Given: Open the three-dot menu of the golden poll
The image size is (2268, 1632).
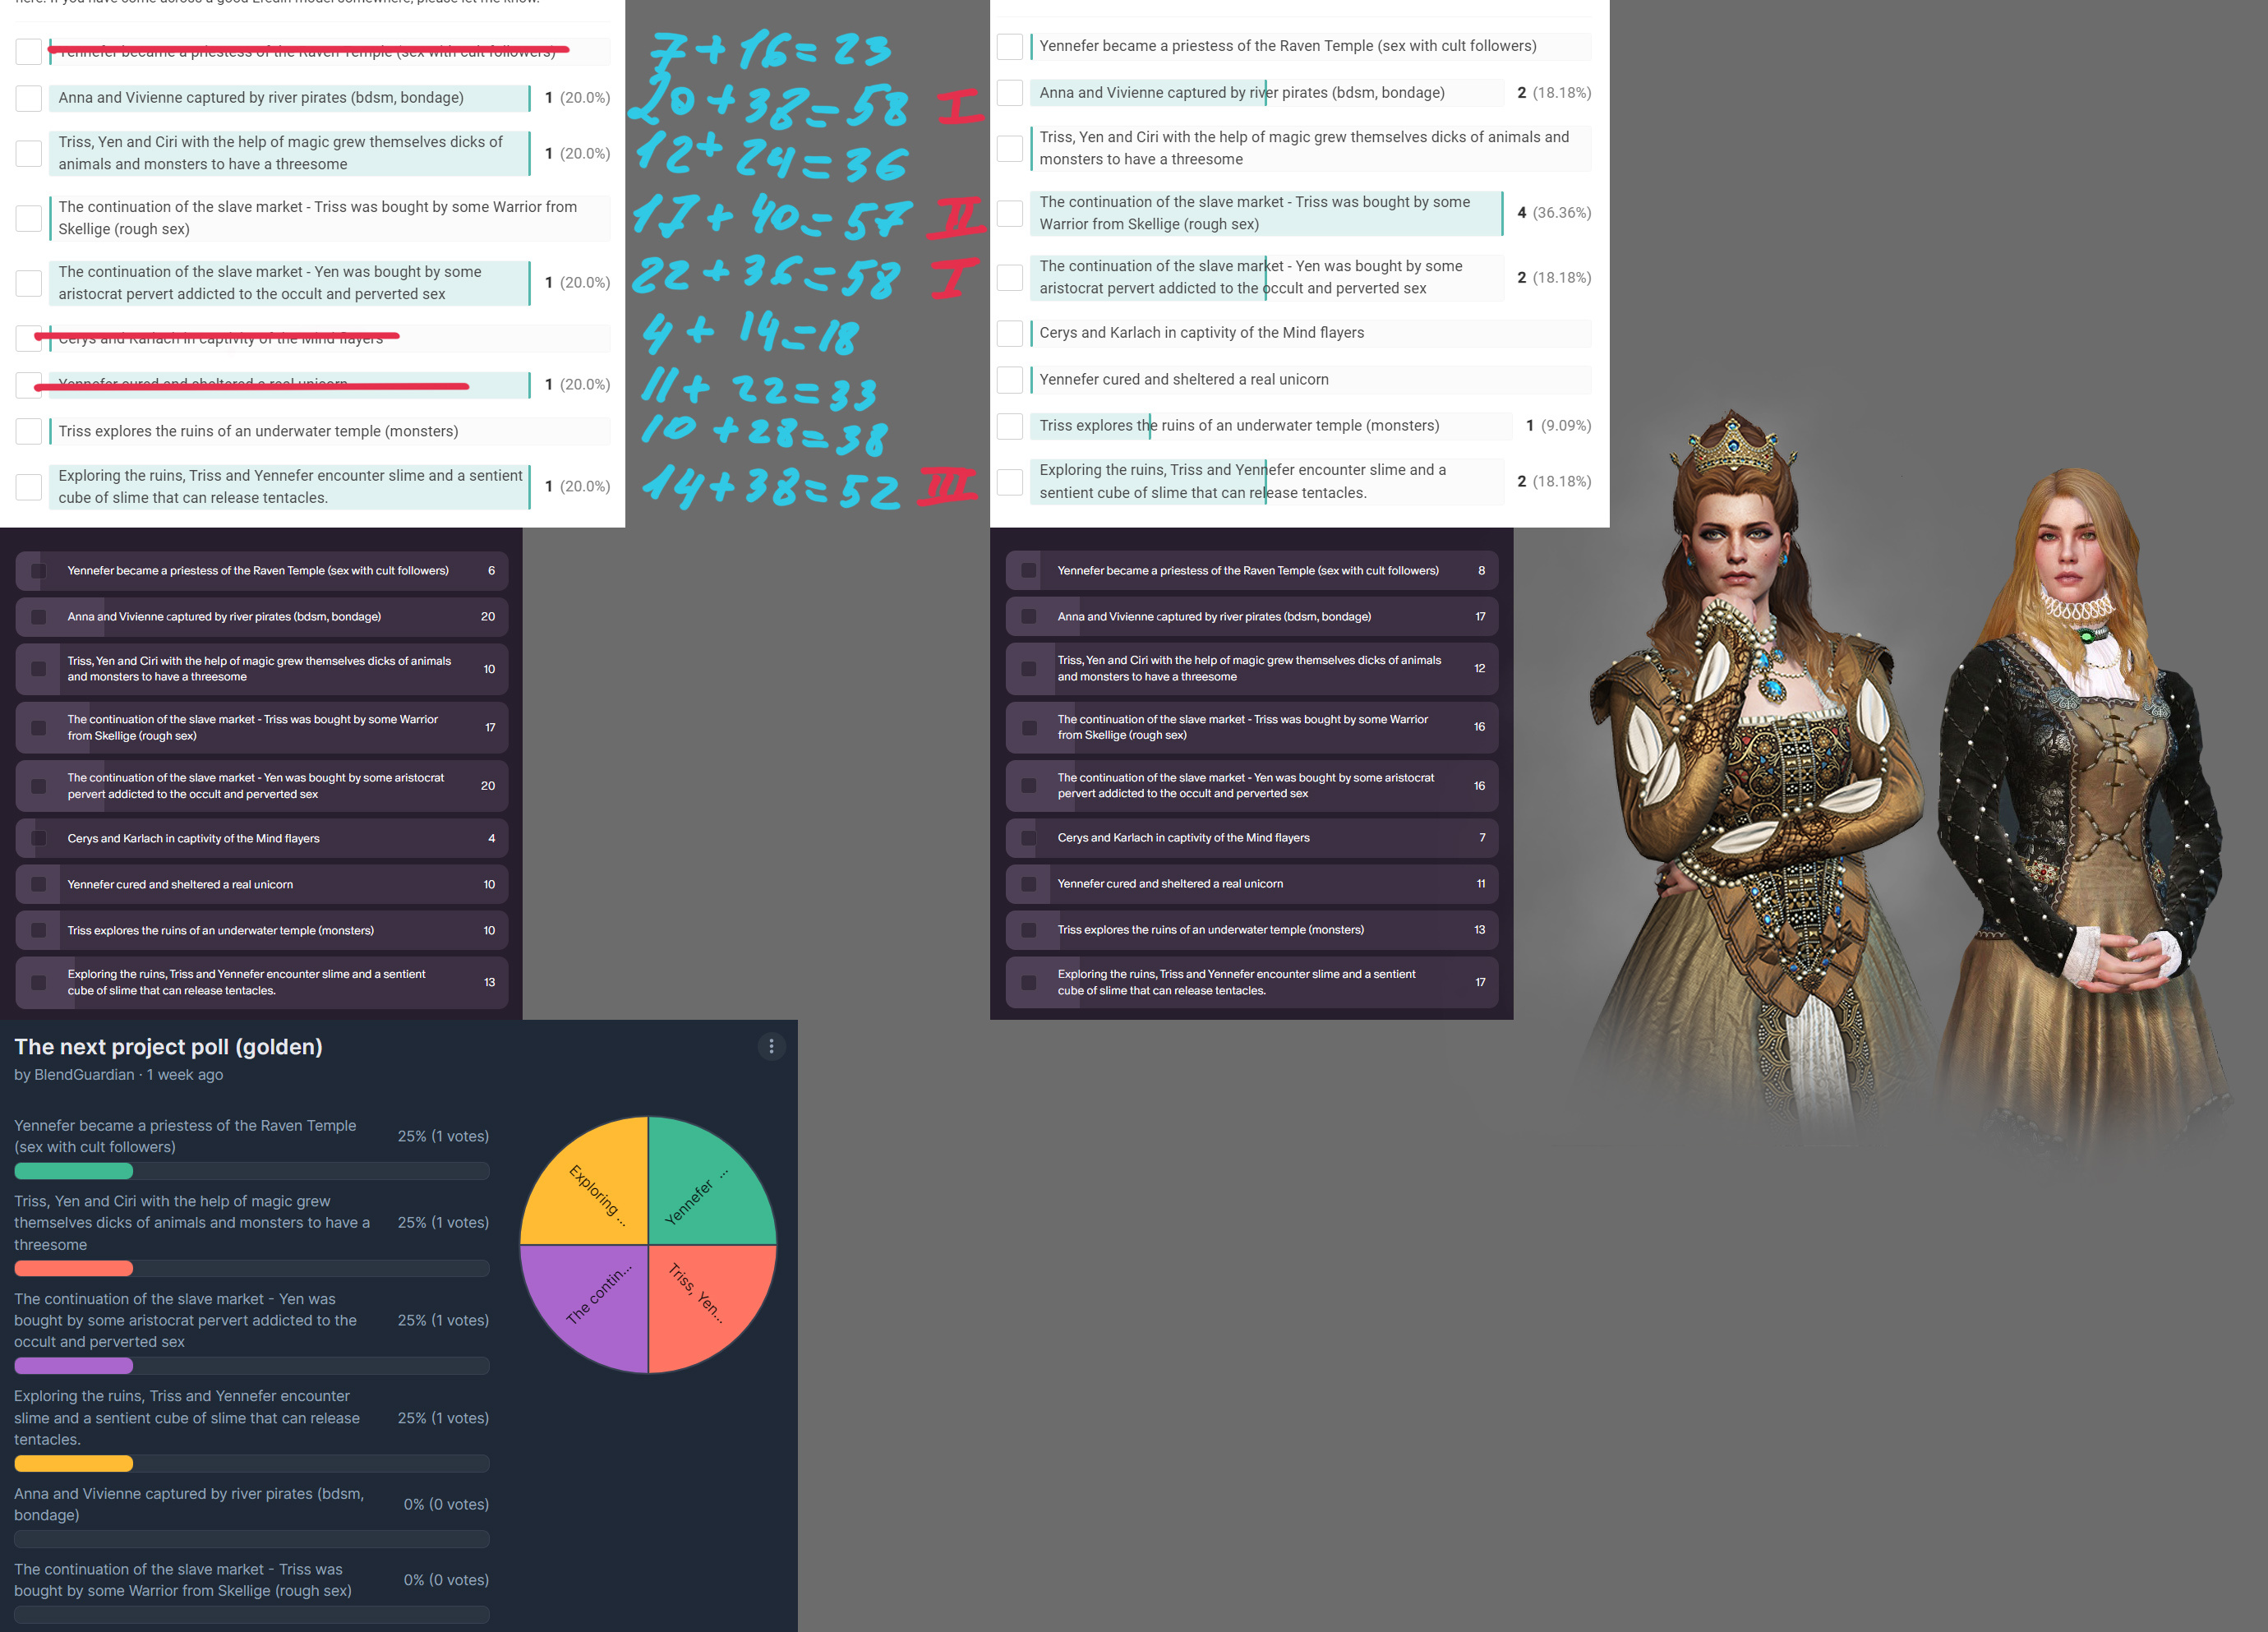Looking at the screenshot, I should coord(771,1046).
